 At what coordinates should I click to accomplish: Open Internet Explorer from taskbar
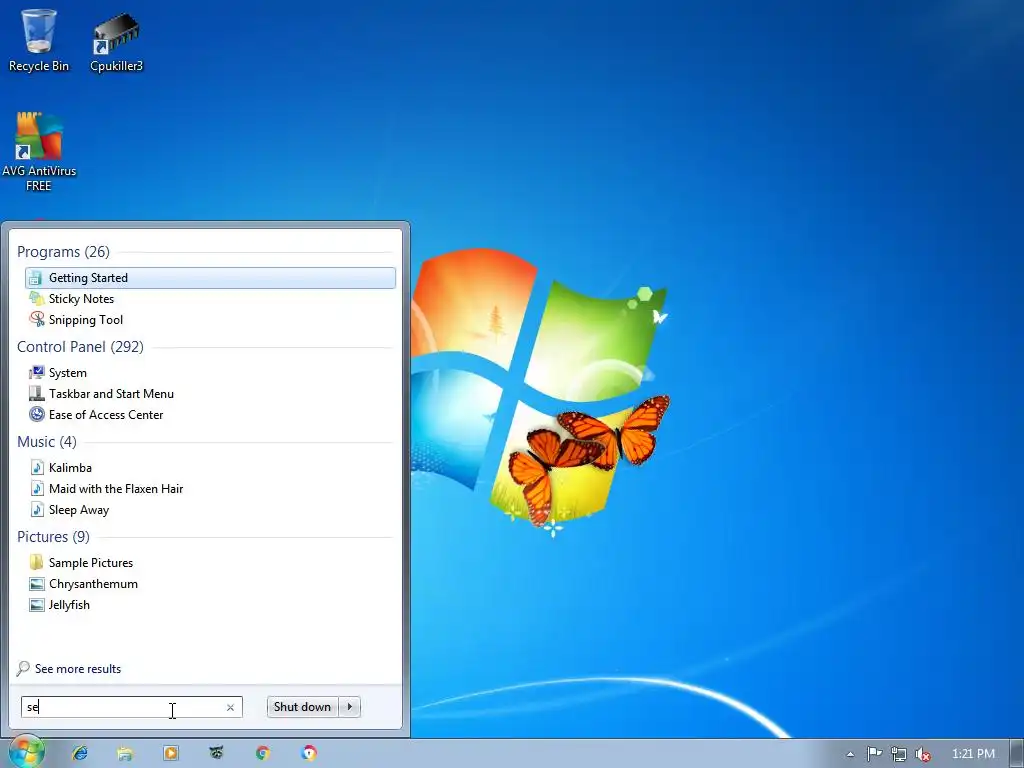[x=80, y=753]
